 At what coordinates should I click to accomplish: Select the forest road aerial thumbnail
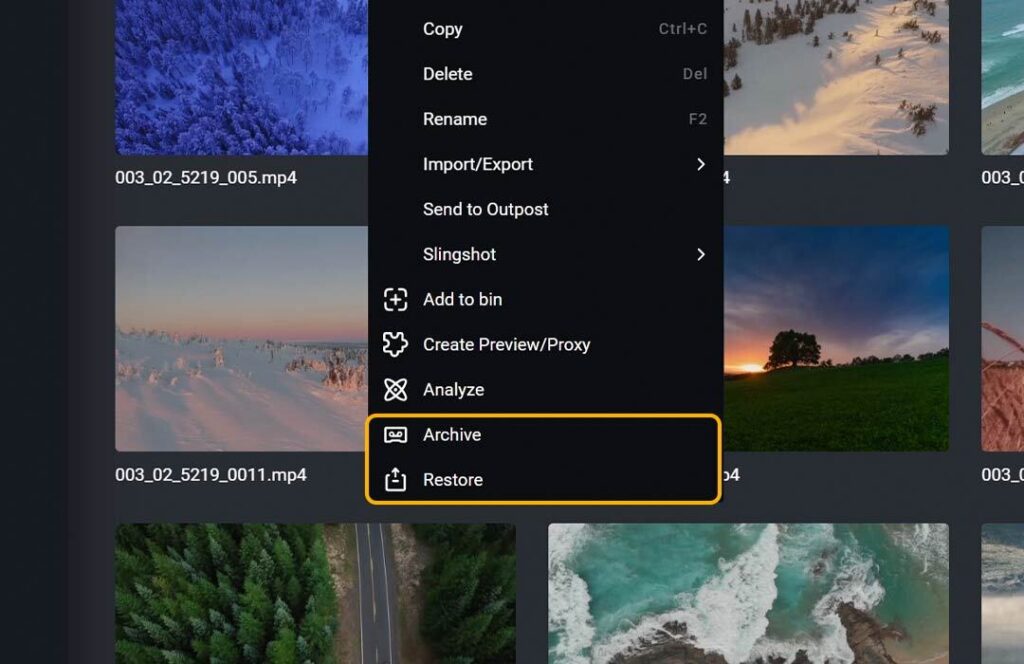tap(315, 593)
